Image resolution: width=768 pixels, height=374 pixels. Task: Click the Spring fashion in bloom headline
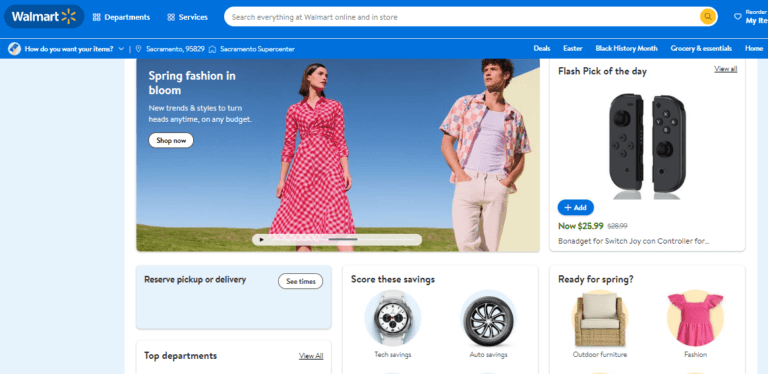[192, 83]
